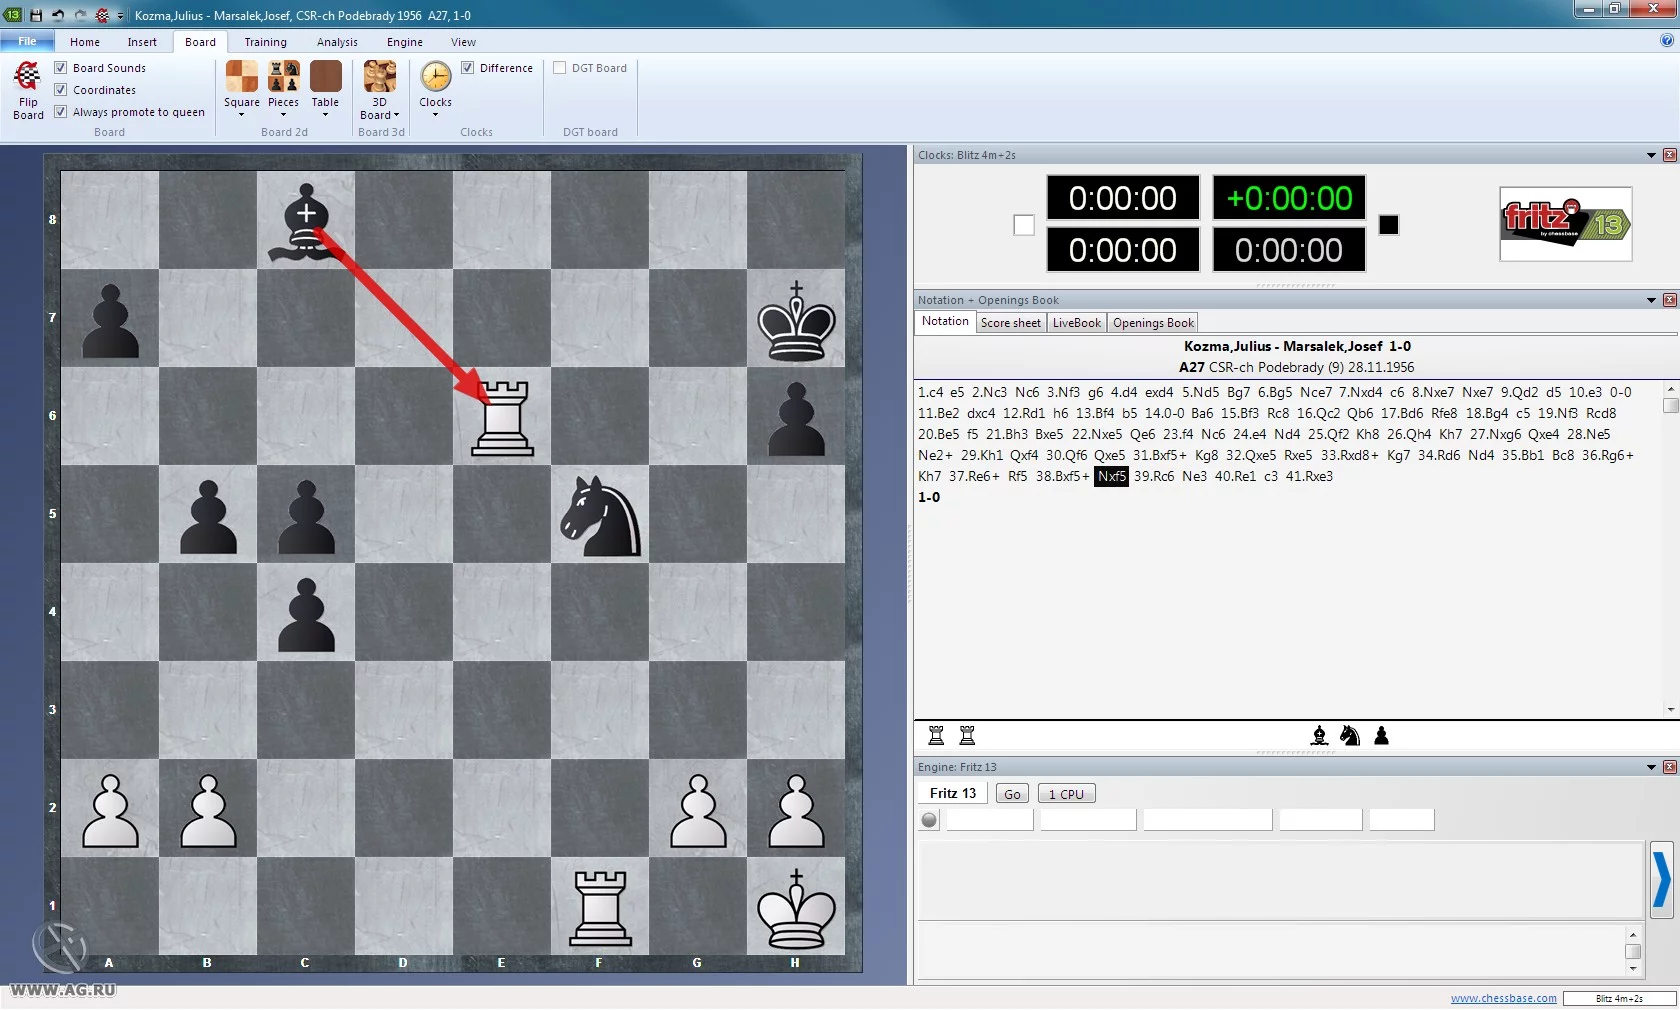Viewport: 1680px width, 1010px height.
Task: Open the File menu
Action: (27, 41)
